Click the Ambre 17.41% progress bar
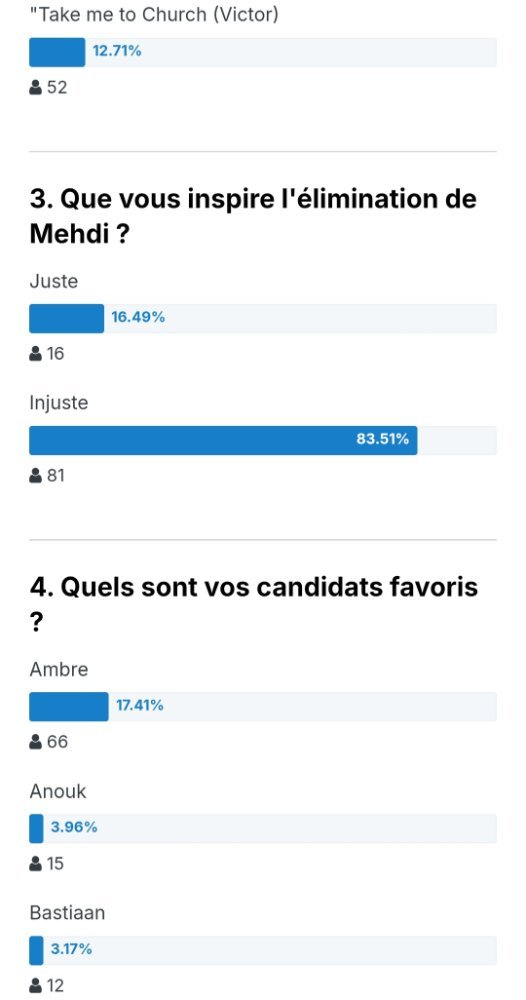The height and width of the screenshot is (1000, 526). coord(263,707)
